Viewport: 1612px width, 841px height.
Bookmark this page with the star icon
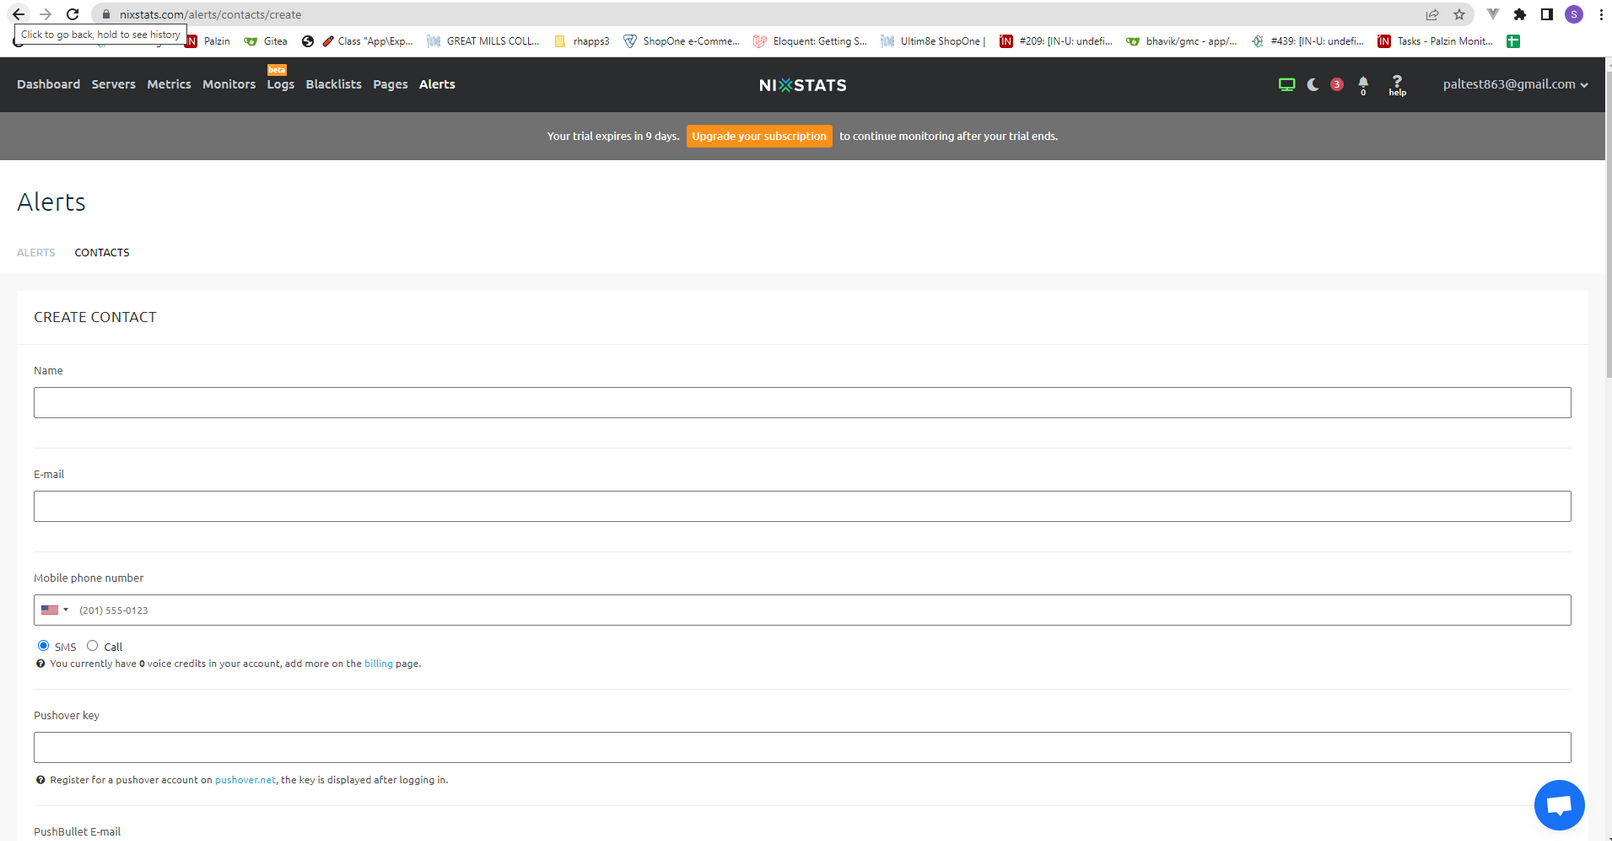tap(1459, 14)
